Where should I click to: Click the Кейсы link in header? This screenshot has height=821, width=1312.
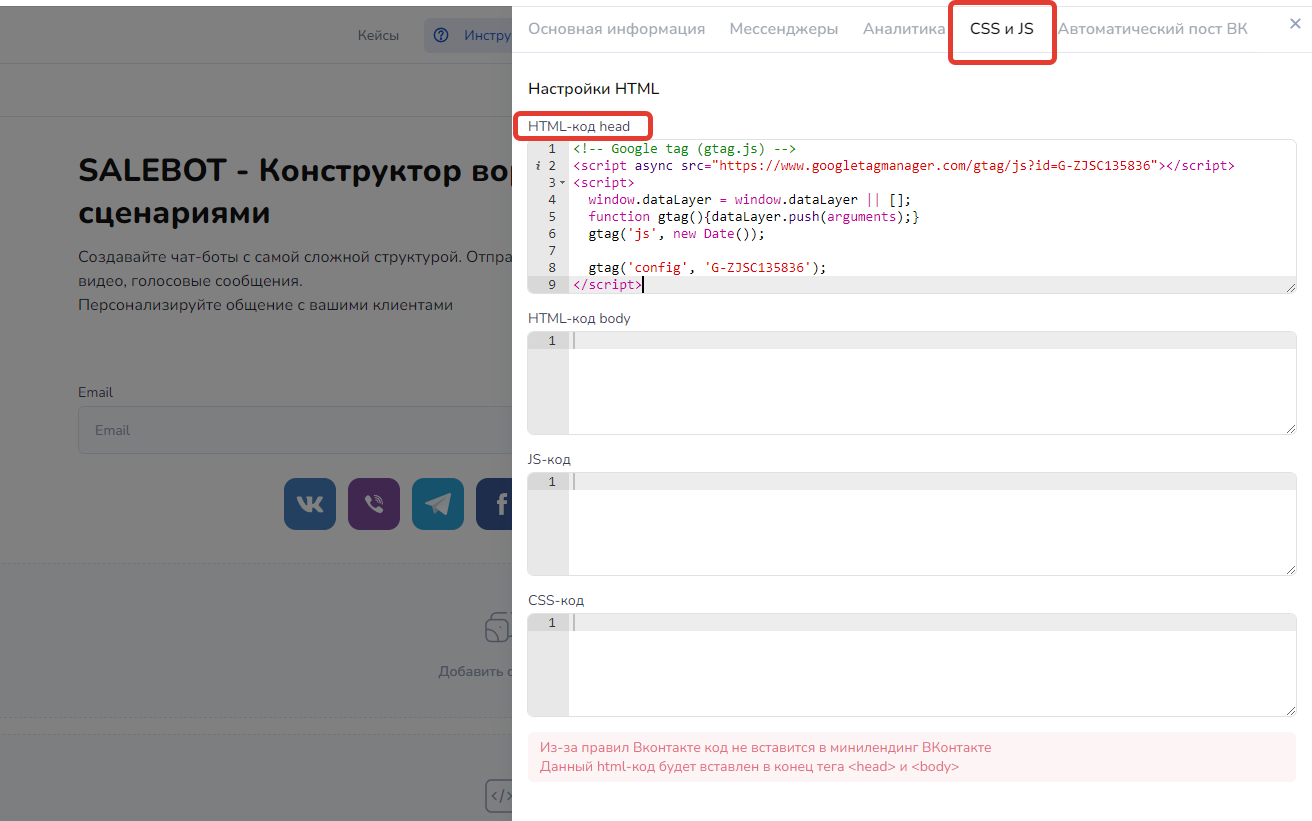click(x=378, y=36)
